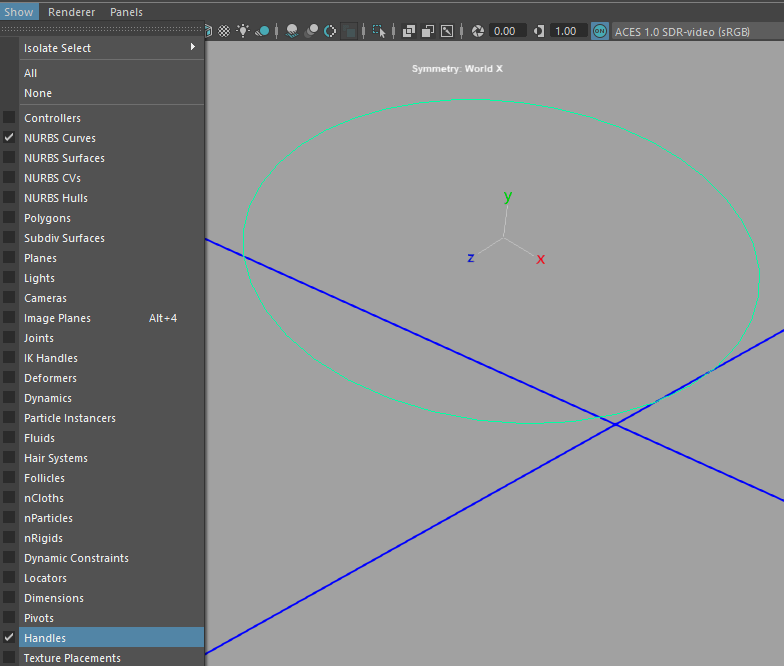Toggle multisample anti-aliasing icon
The height and width of the screenshot is (666, 784).
330,31
